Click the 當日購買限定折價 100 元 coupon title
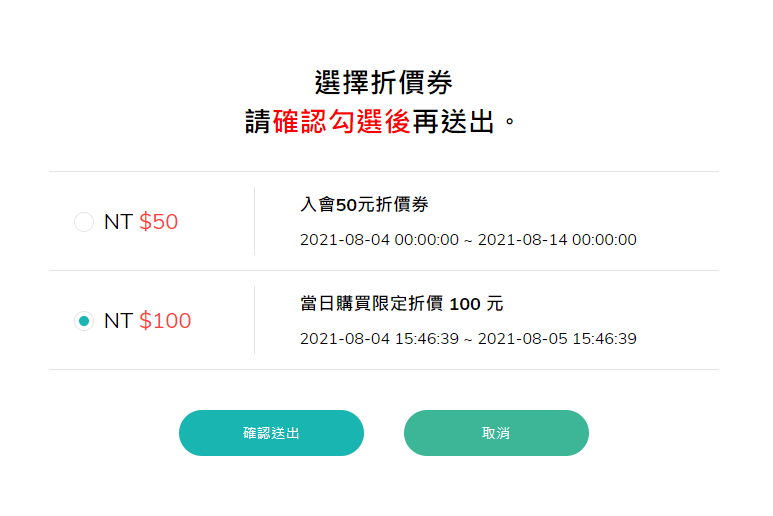The width and height of the screenshot is (773, 516). pos(402,304)
